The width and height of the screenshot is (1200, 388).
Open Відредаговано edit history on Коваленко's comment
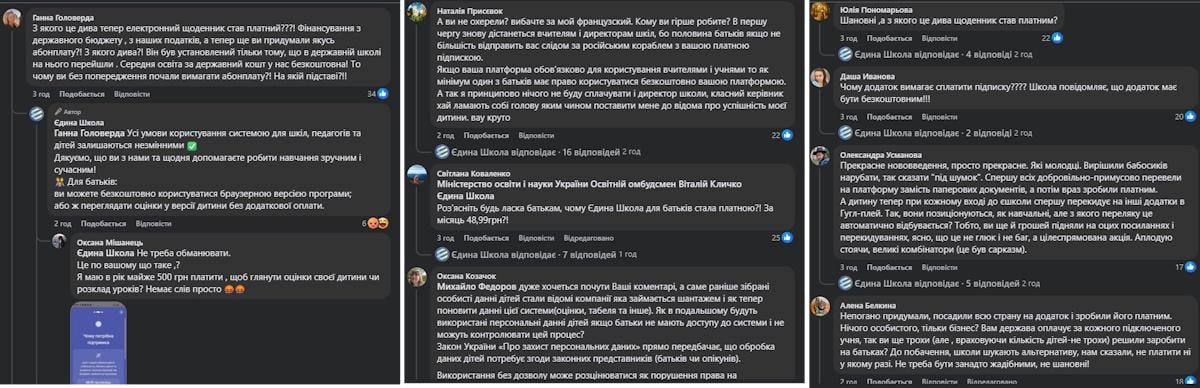point(587,238)
